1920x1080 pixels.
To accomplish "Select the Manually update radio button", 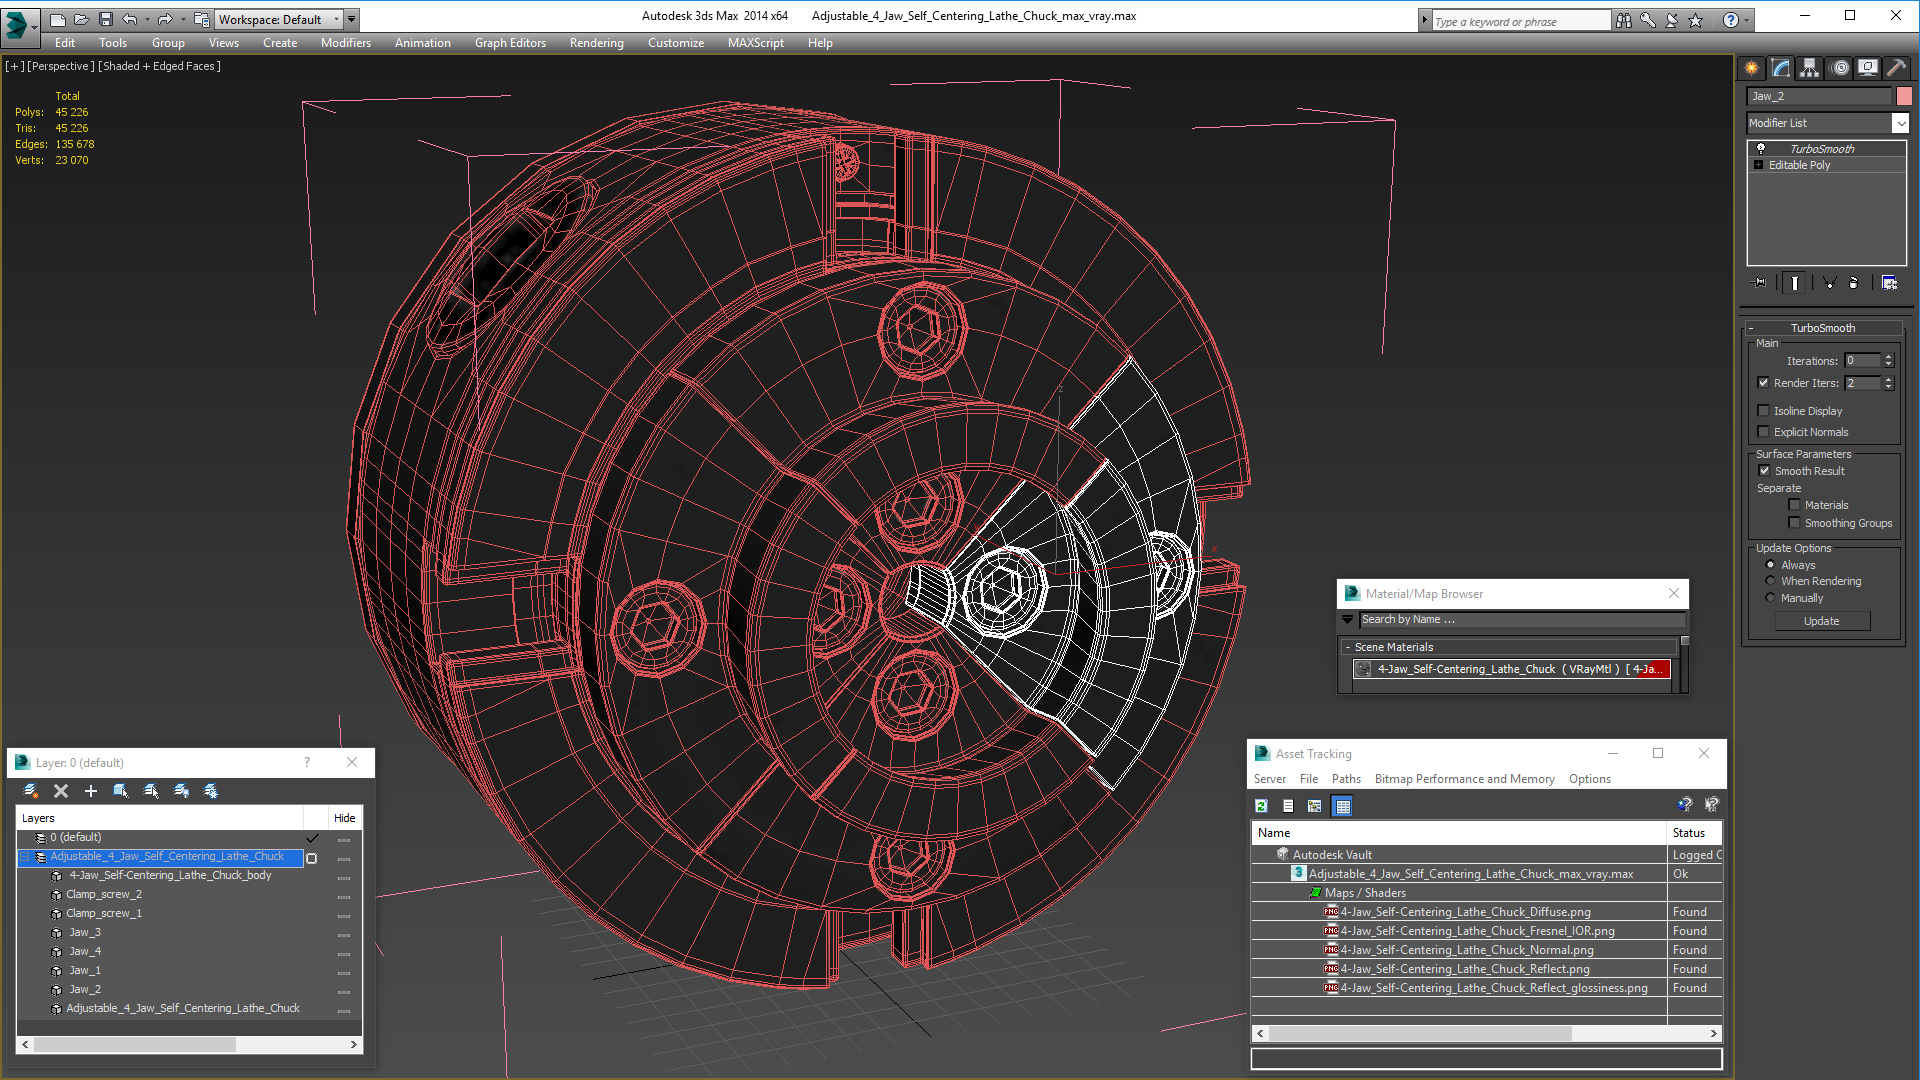I will tap(1770, 598).
